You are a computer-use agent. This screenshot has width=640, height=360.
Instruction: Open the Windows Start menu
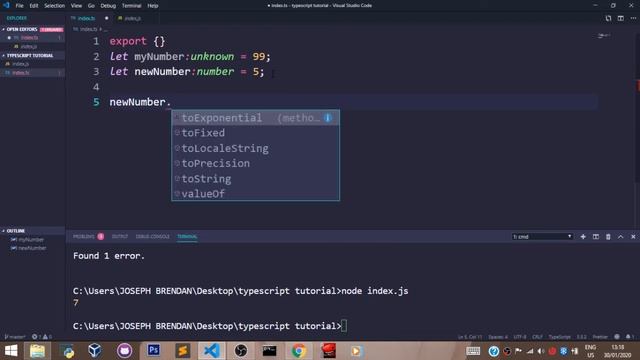point(11,351)
